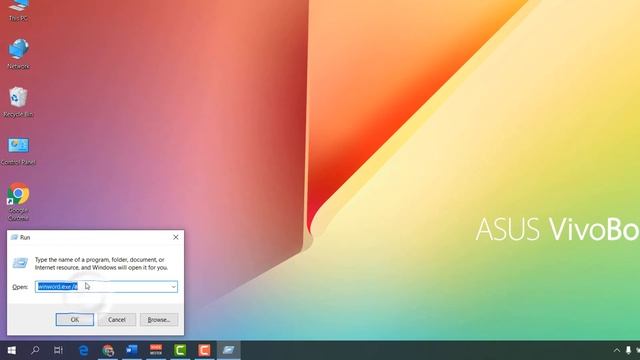
Task: Switch to Chrome on the taskbar
Action: [x=108, y=350]
